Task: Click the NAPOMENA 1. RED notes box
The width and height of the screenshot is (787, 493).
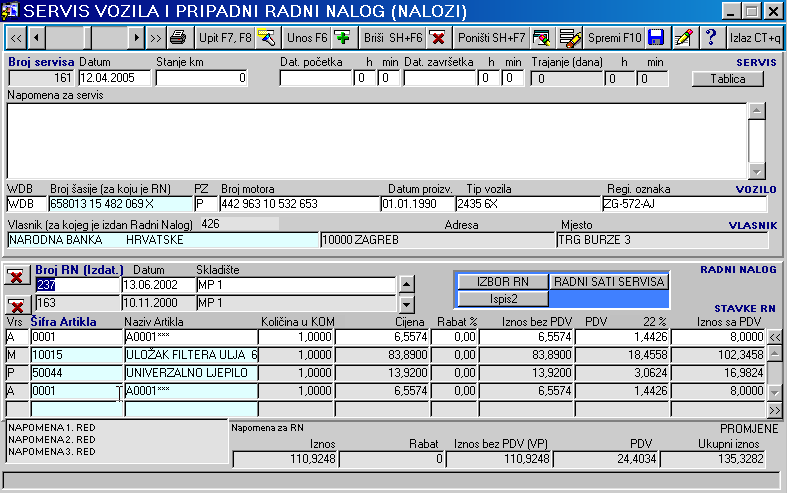Action: [x=117, y=440]
